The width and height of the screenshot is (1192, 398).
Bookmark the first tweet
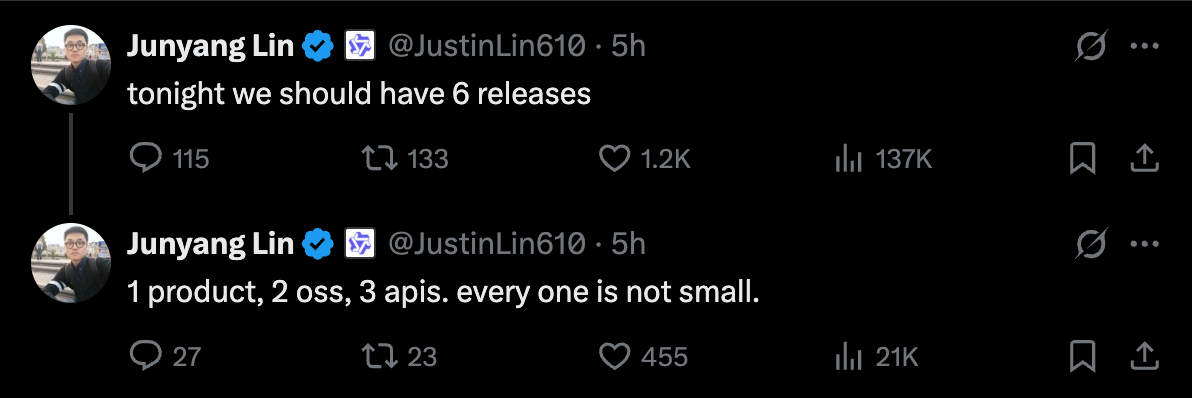point(1081,158)
